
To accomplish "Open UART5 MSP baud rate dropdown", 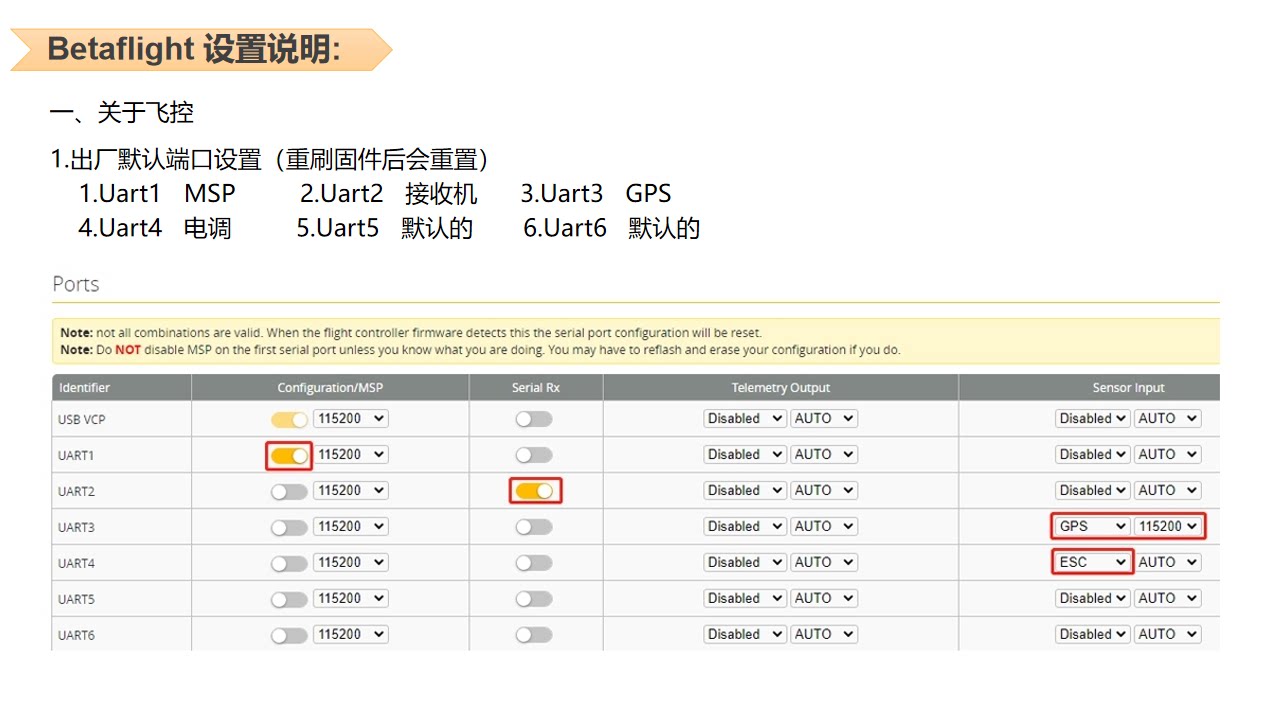I will point(351,599).
